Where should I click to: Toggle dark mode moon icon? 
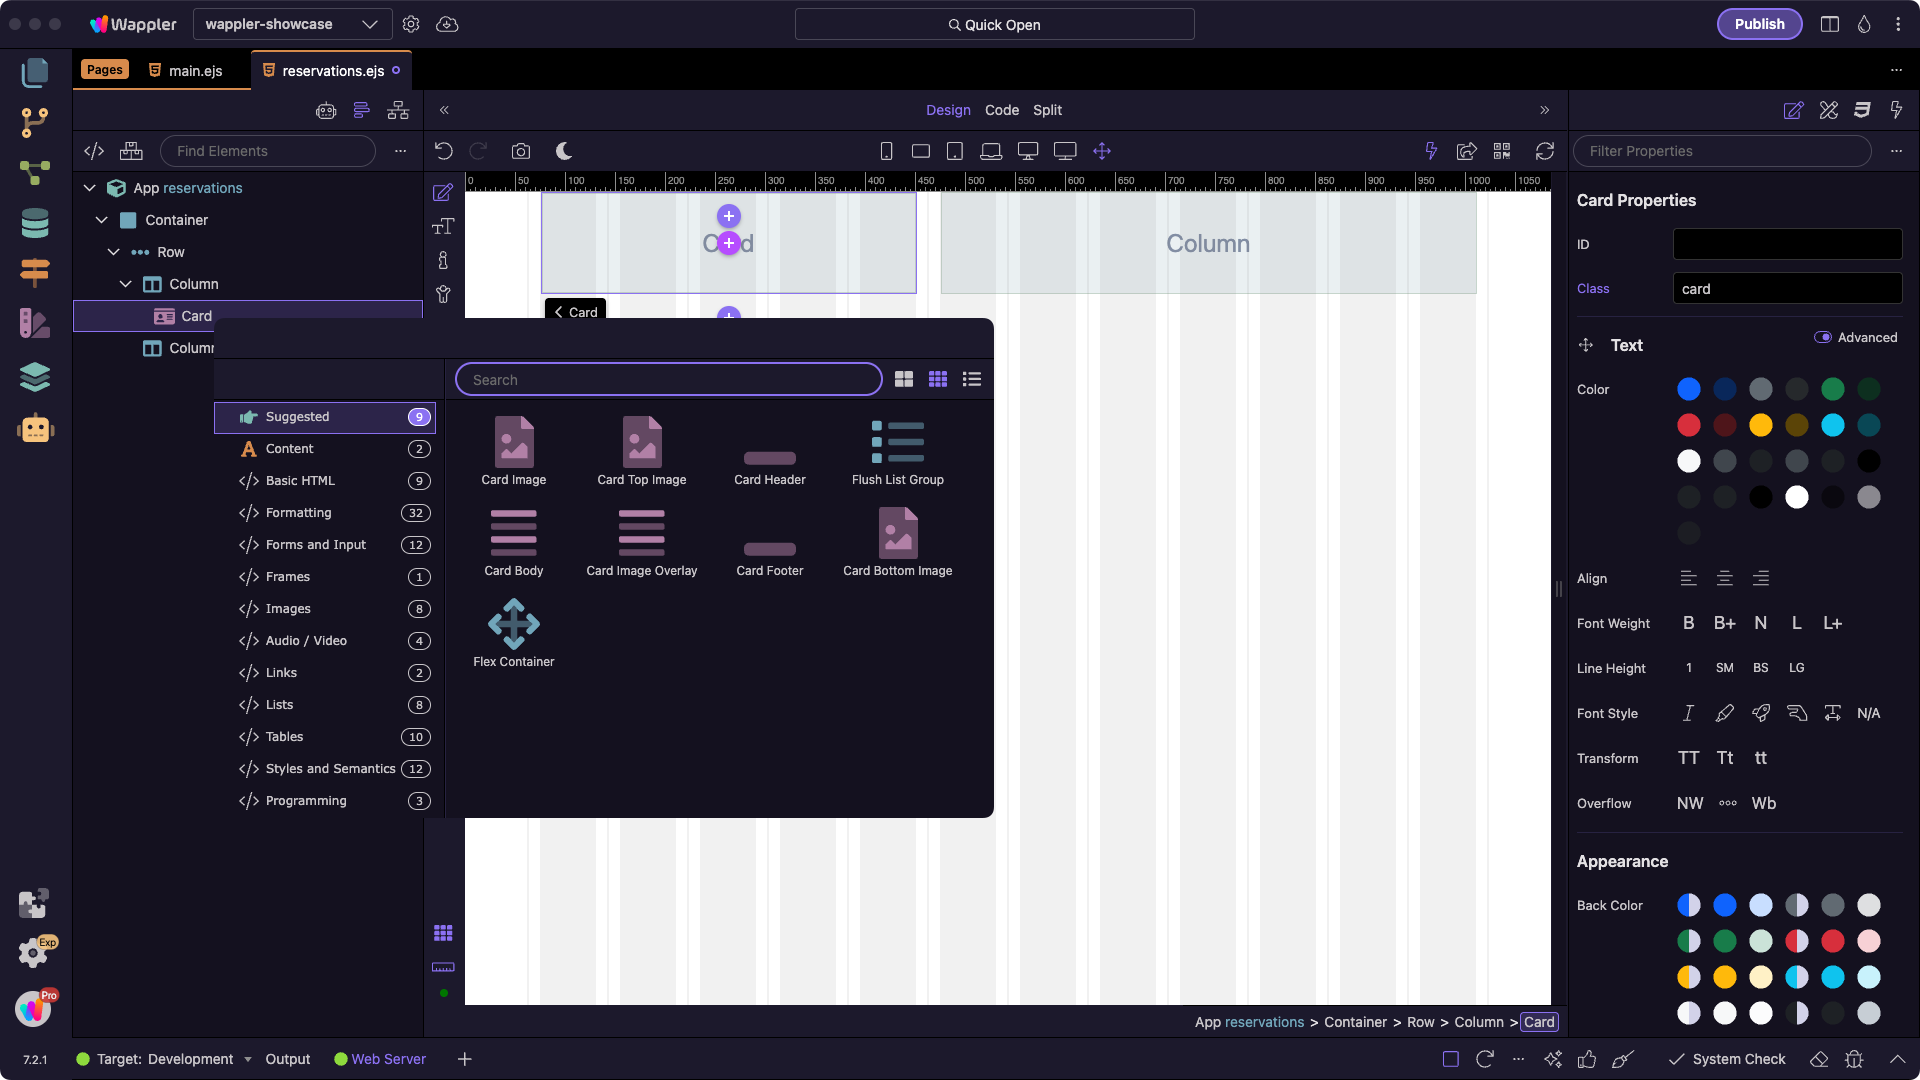coord(564,151)
